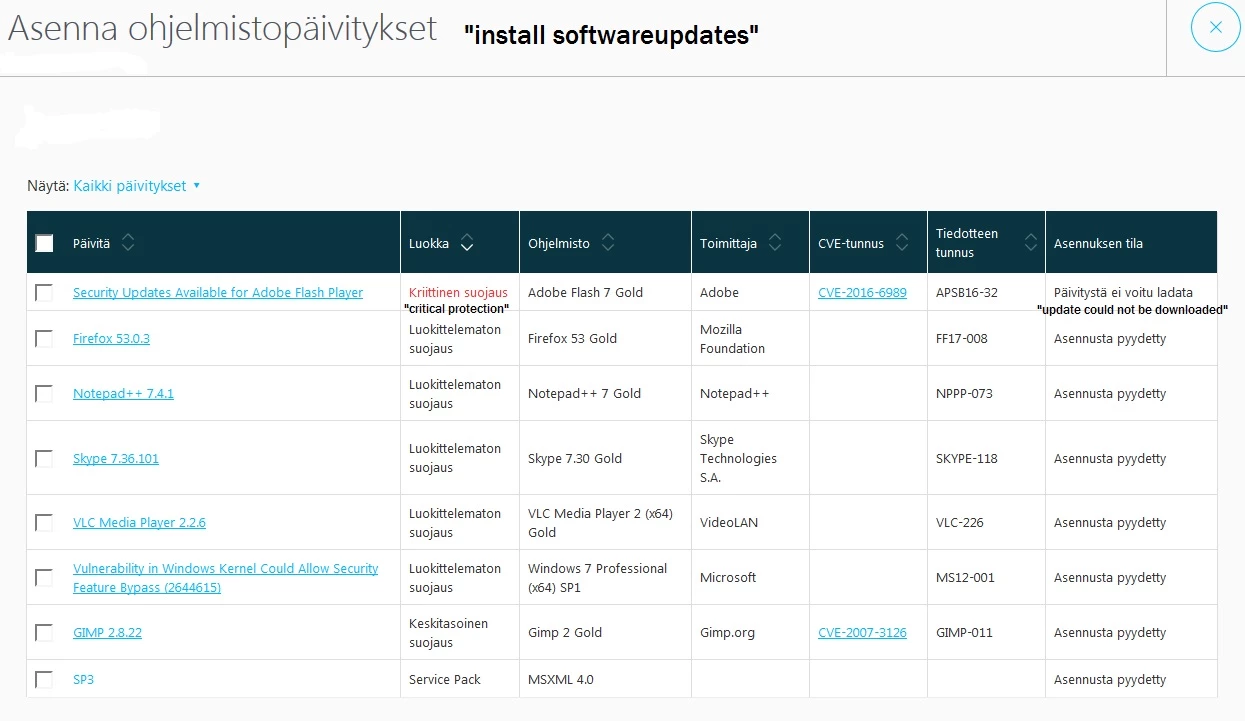The width and height of the screenshot is (1245, 721).
Task: Click the NPPP-073 bulletin ID
Action: (x=964, y=394)
